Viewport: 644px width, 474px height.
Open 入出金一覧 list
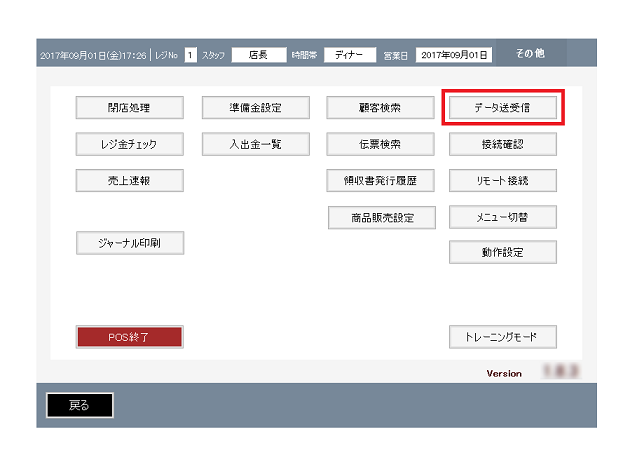(255, 144)
